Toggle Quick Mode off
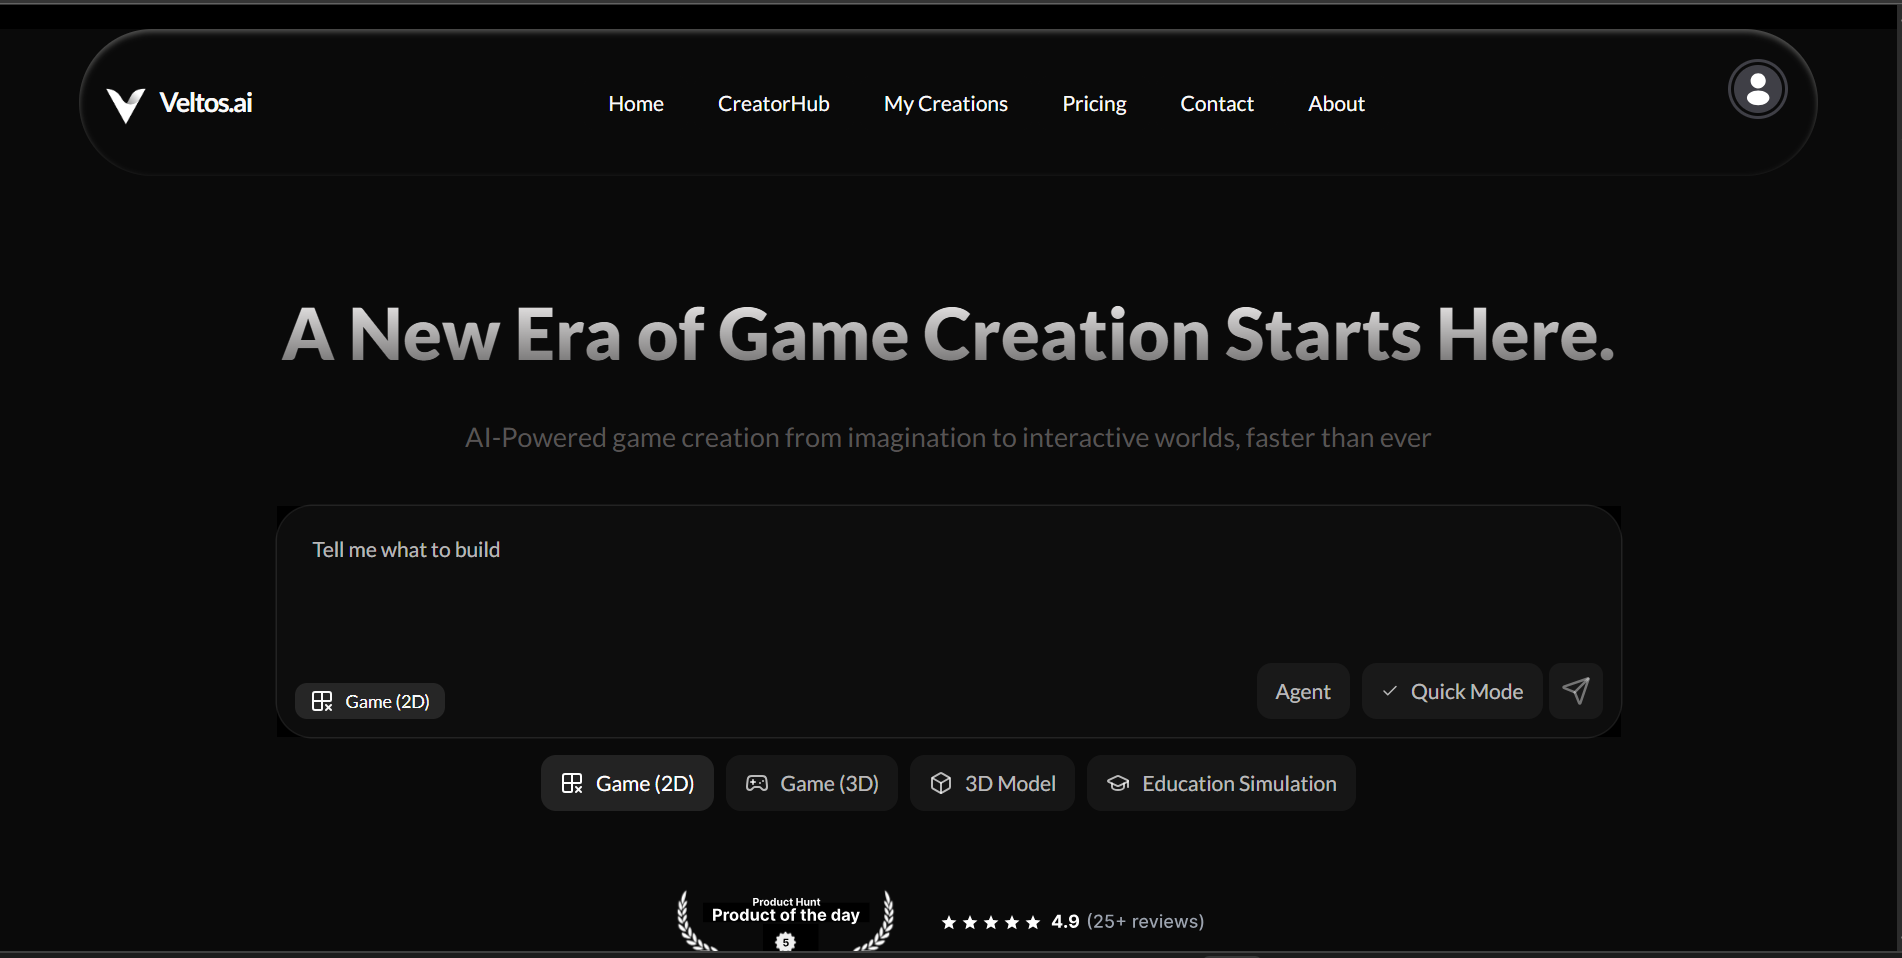 [x=1451, y=691]
